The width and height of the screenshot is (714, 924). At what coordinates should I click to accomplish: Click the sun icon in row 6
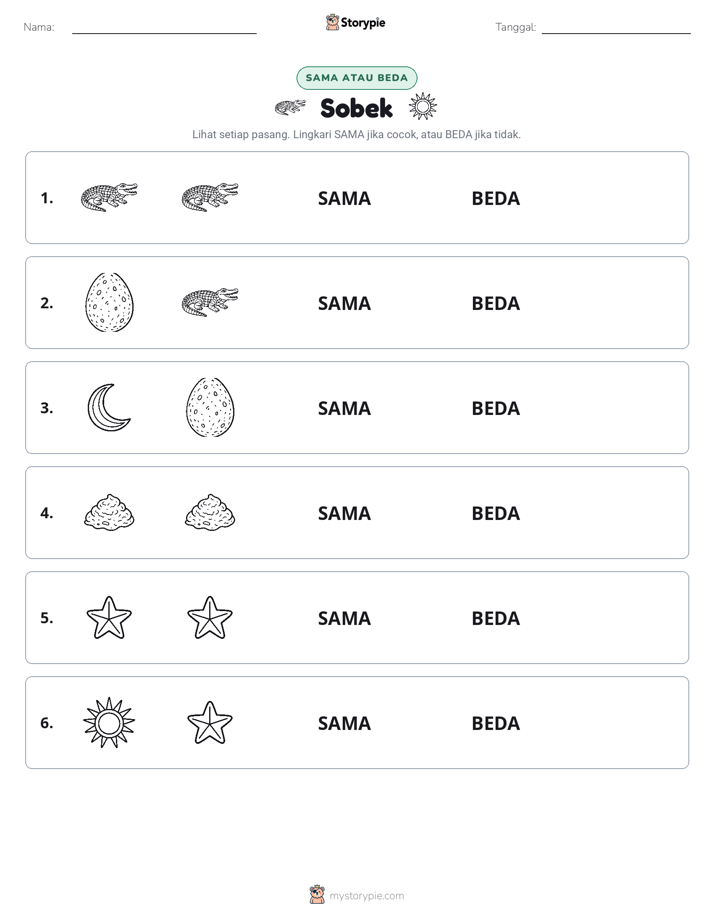click(x=109, y=722)
